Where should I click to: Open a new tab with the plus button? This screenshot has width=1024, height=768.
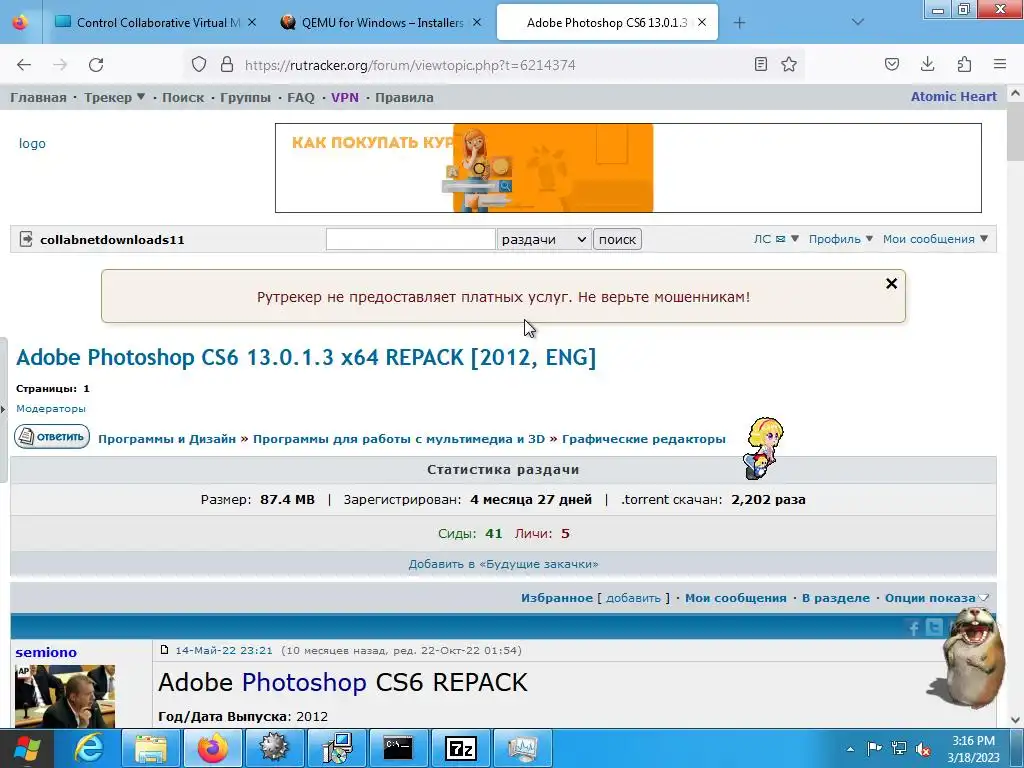click(739, 23)
